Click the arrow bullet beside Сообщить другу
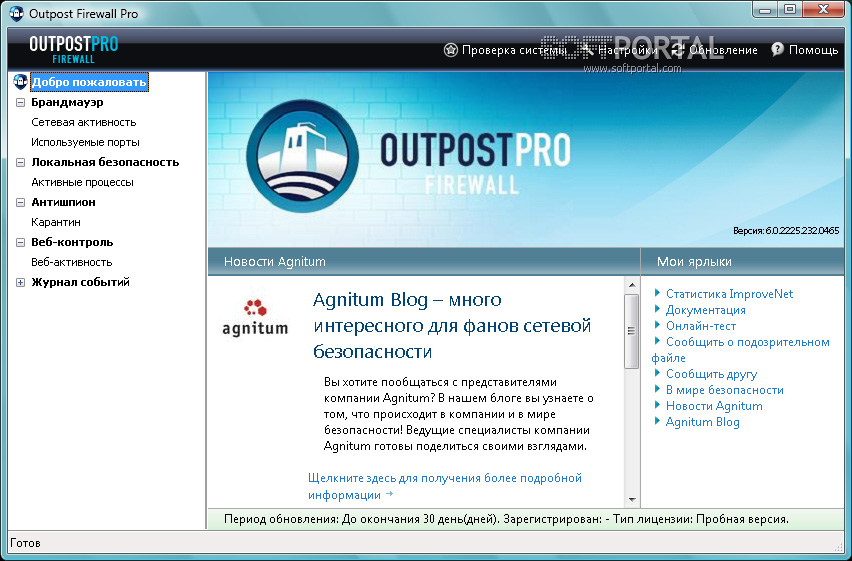Screen dimensions: 852x561 (657, 373)
